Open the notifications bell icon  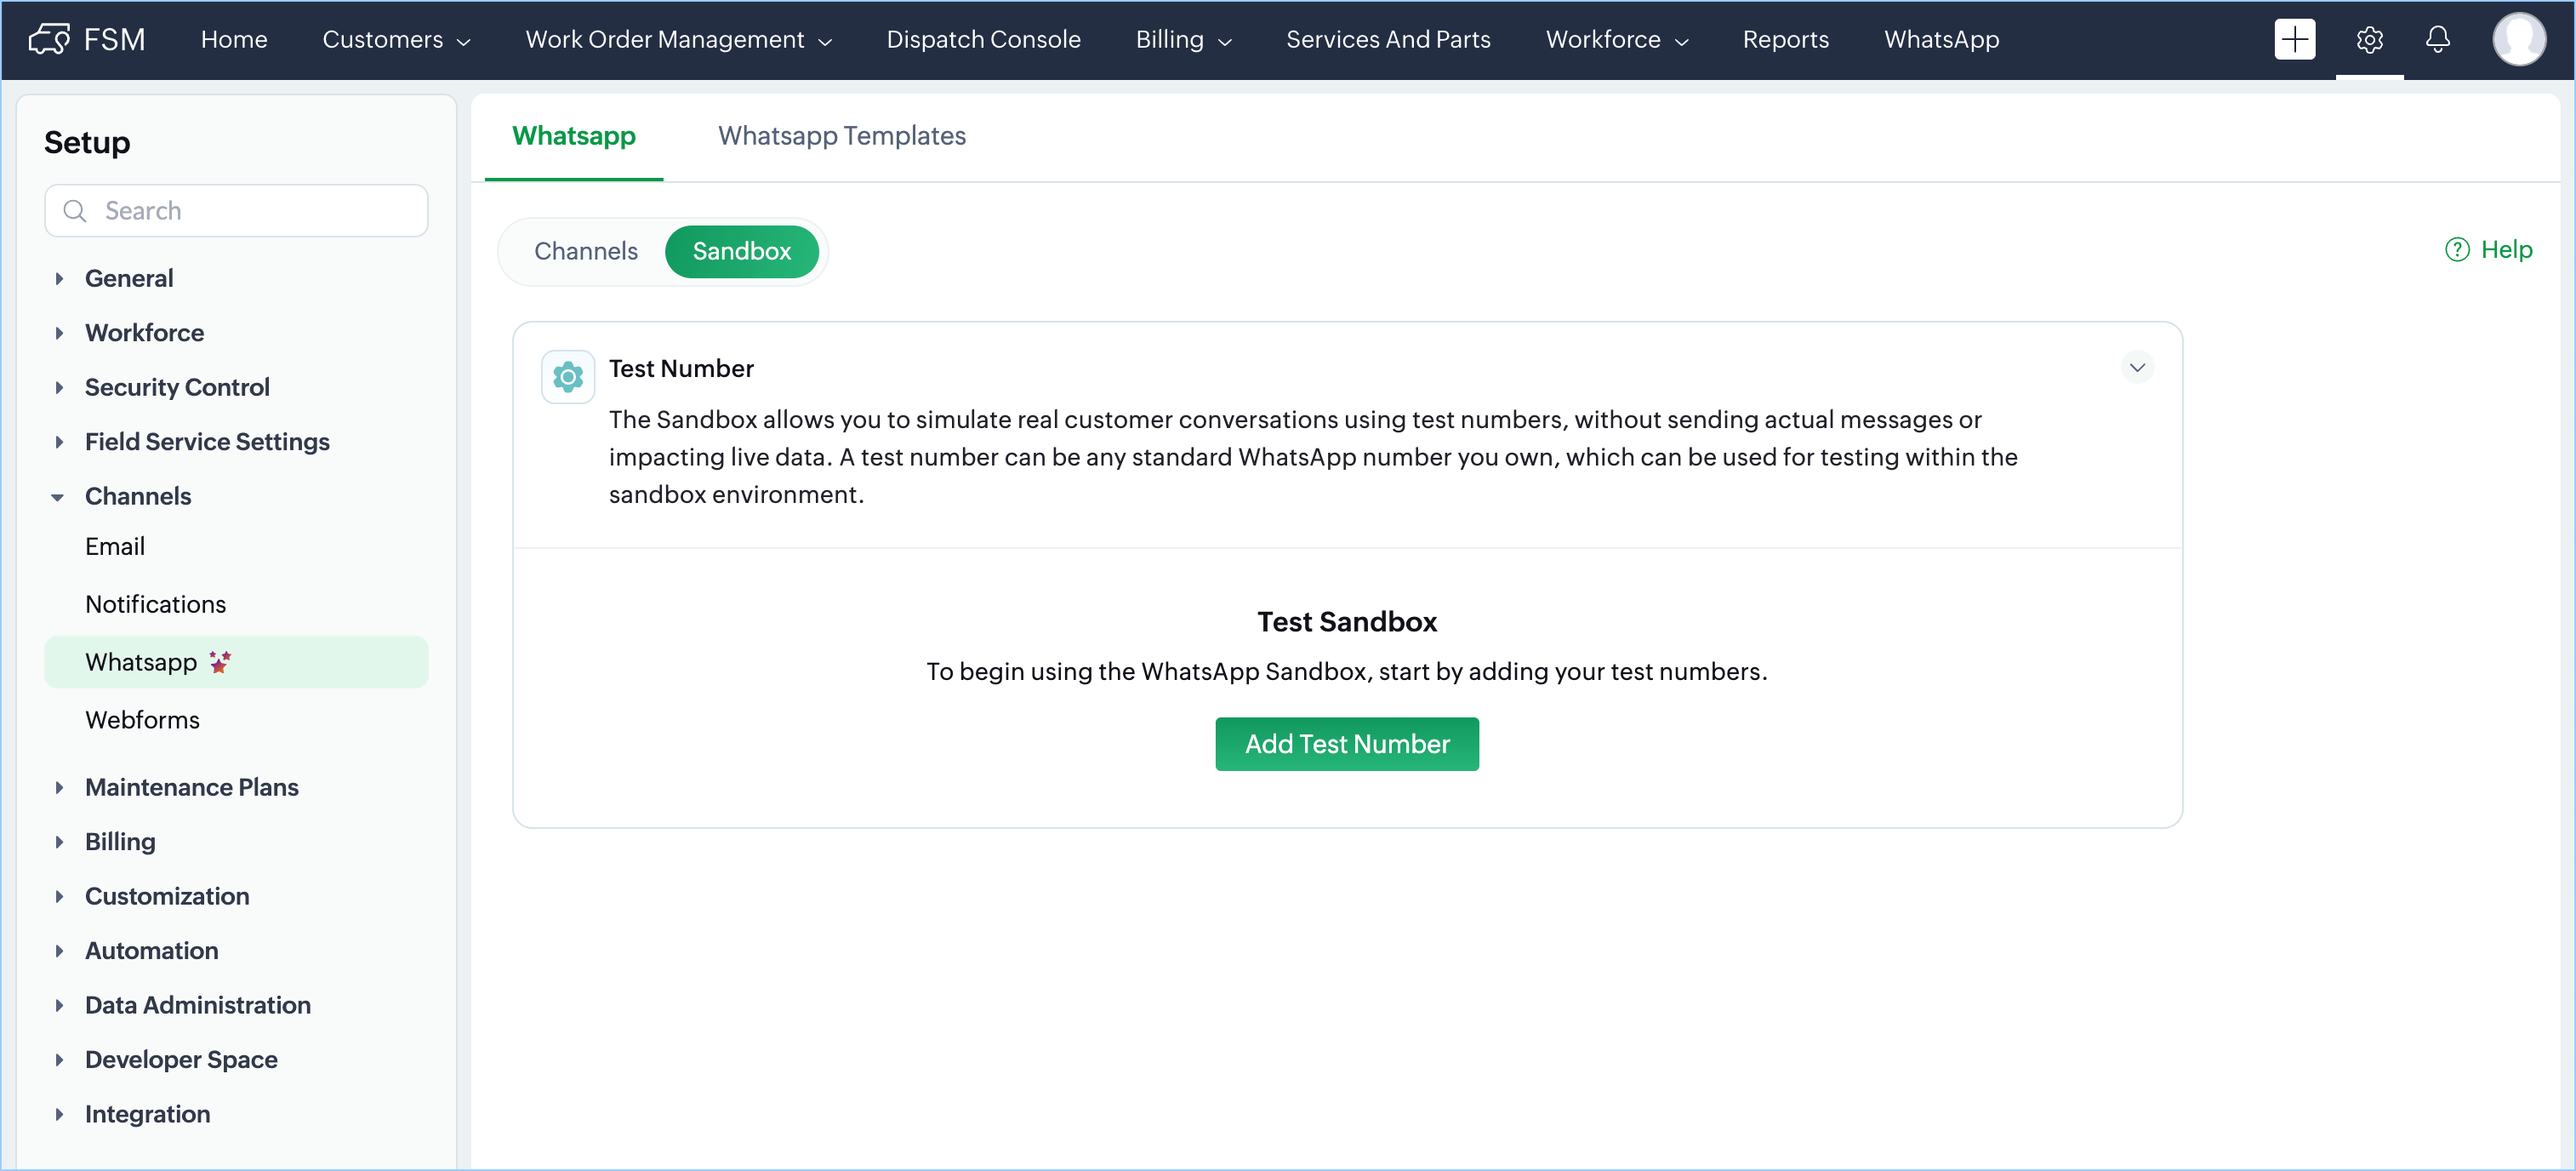coord(2437,39)
